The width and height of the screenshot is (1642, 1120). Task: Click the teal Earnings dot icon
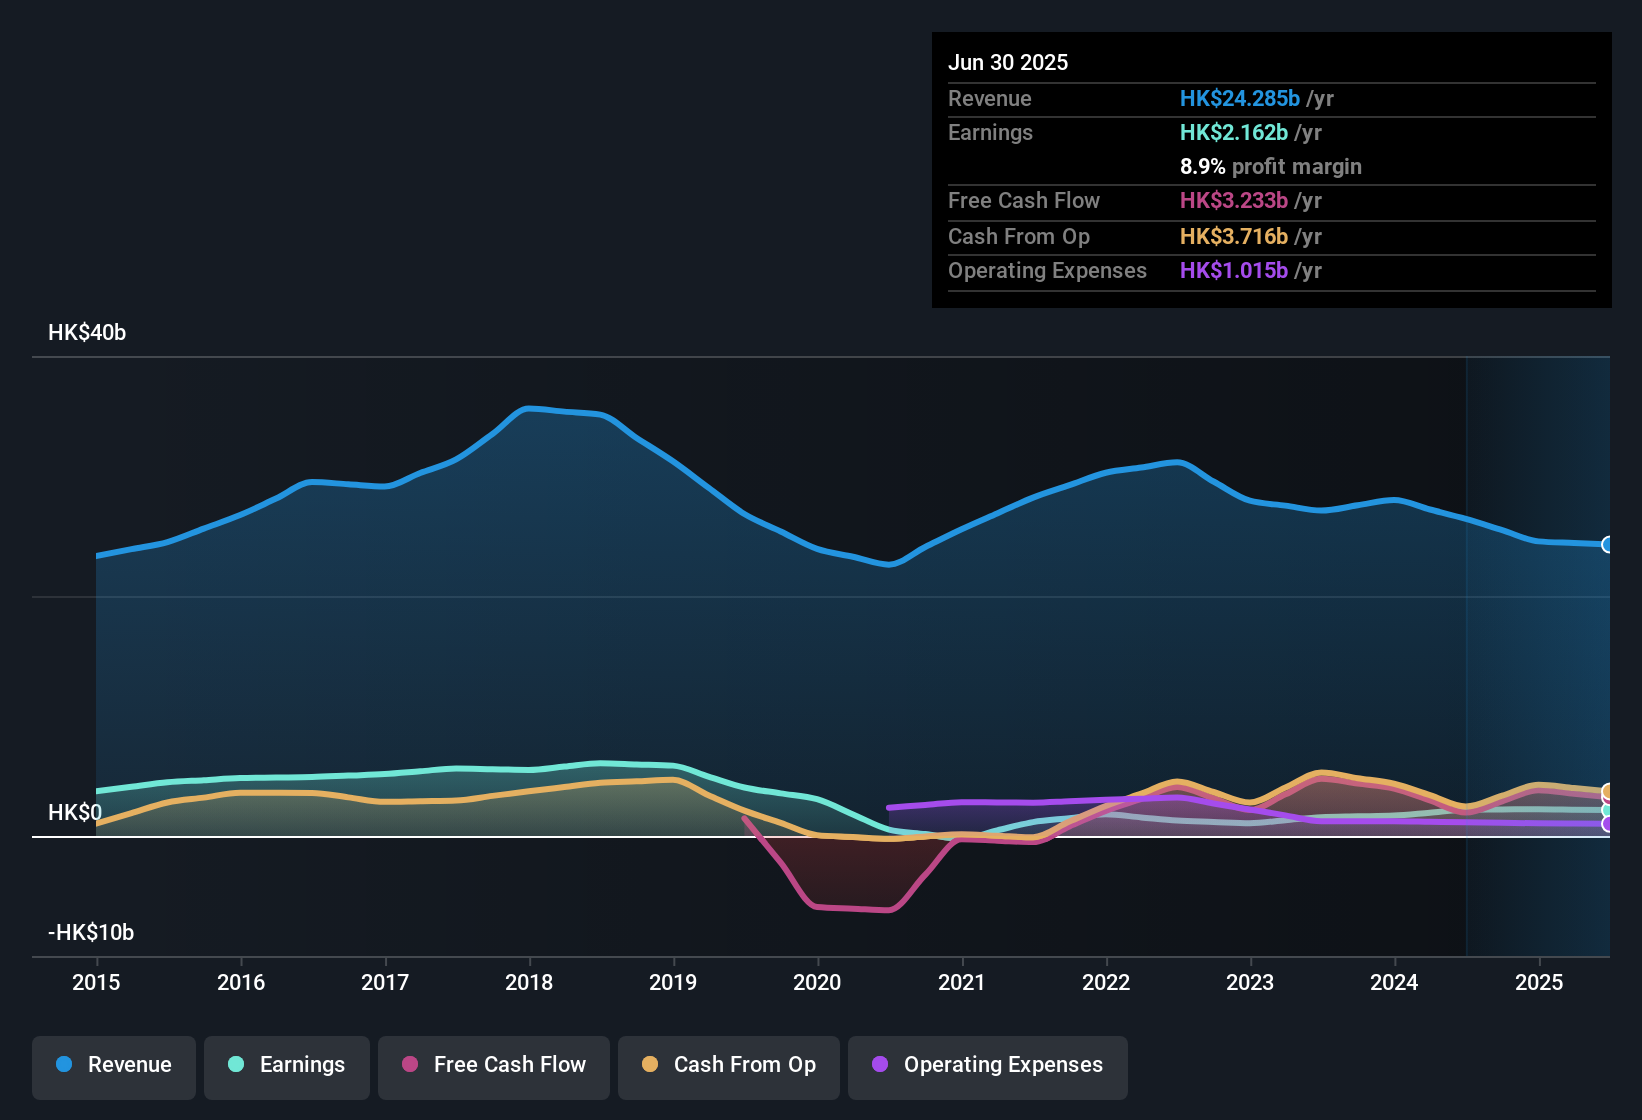236,1066
